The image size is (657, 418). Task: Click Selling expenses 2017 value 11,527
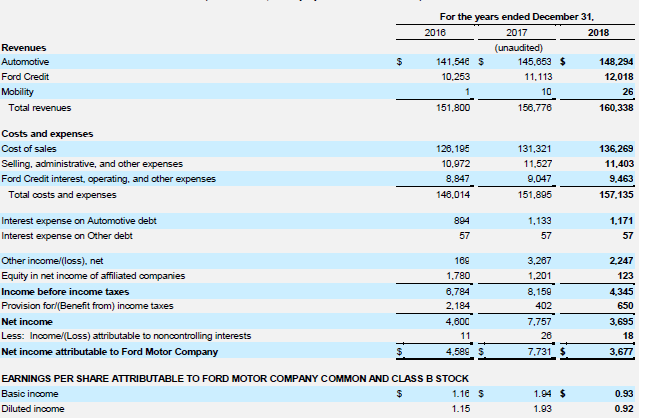point(538,164)
